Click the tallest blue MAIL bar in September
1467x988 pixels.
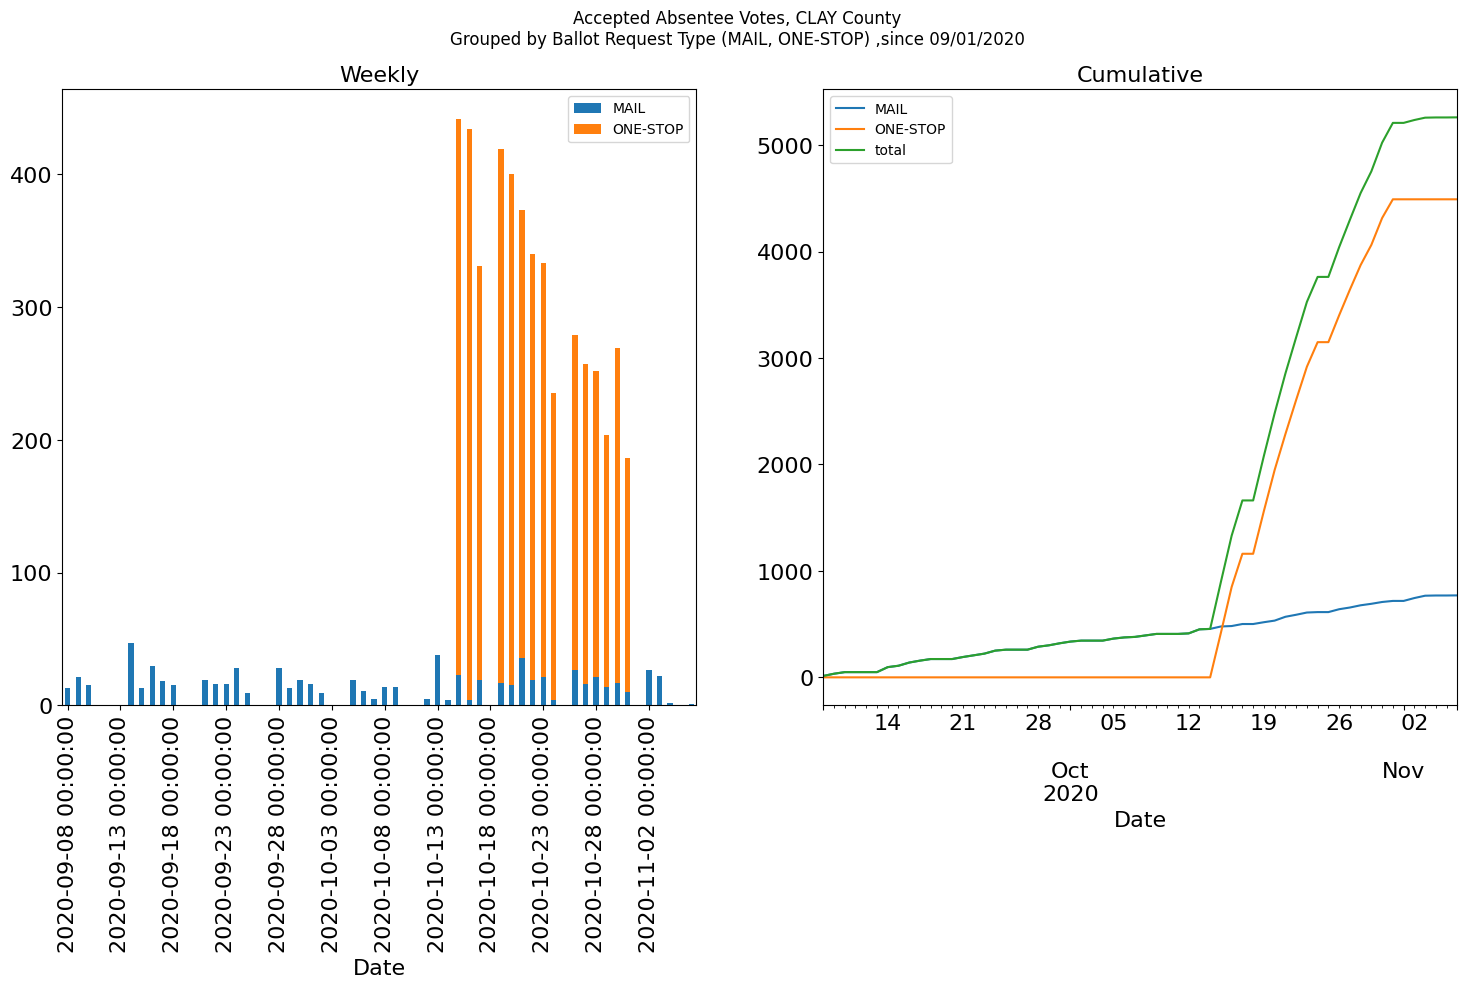tap(131, 674)
